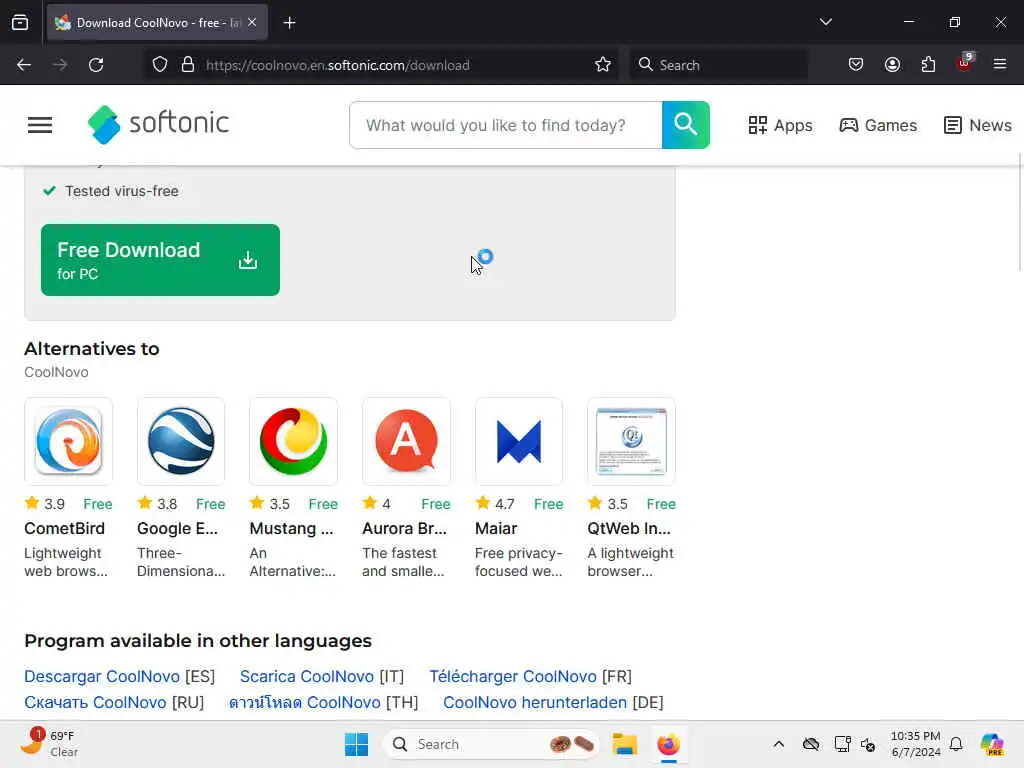Open Softonic hamburger side menu

[x=40, y=125]
